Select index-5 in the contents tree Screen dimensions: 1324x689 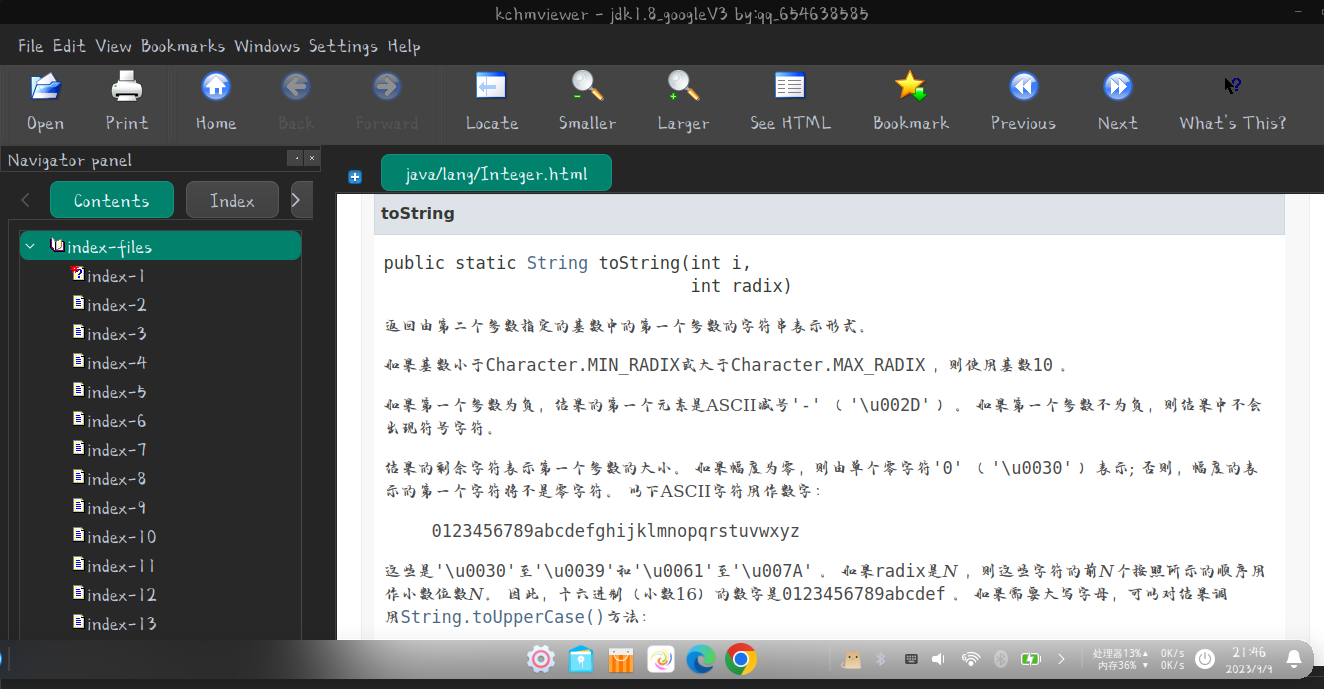116,392
